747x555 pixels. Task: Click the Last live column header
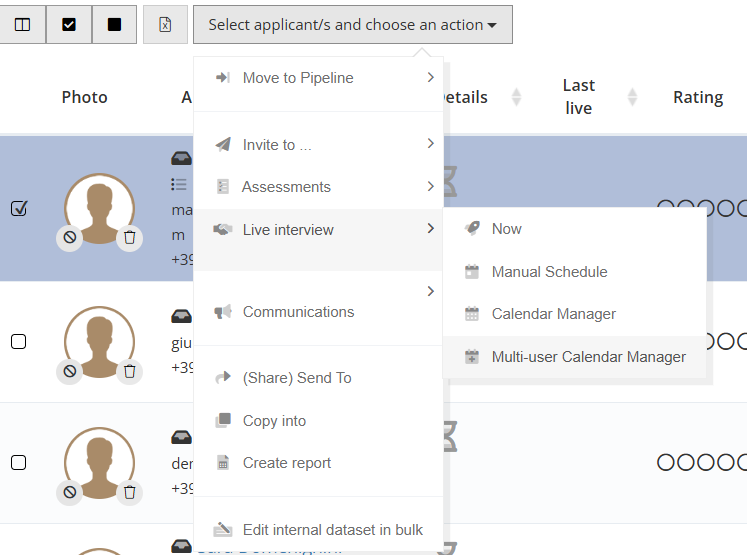click(578, 97)
